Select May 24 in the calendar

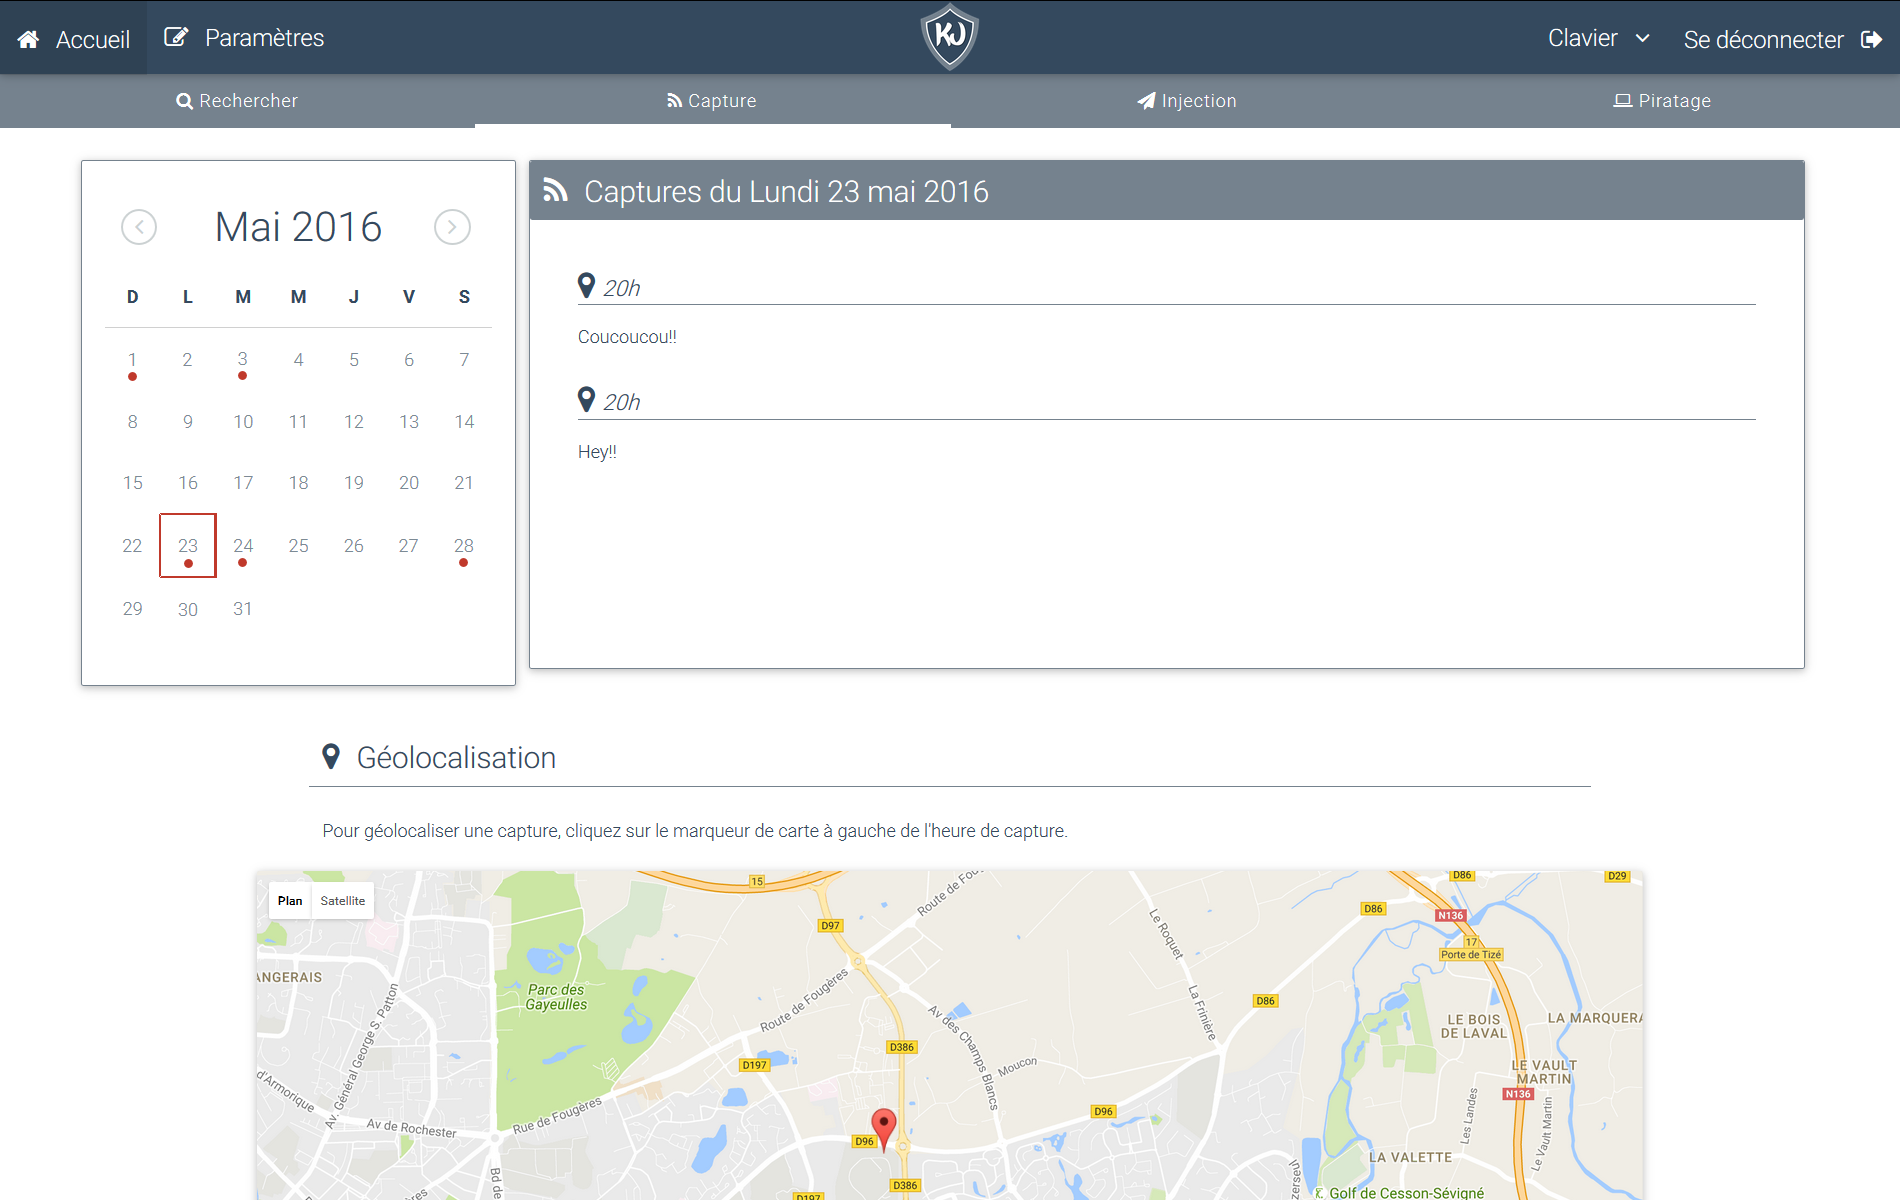(243, 546)
